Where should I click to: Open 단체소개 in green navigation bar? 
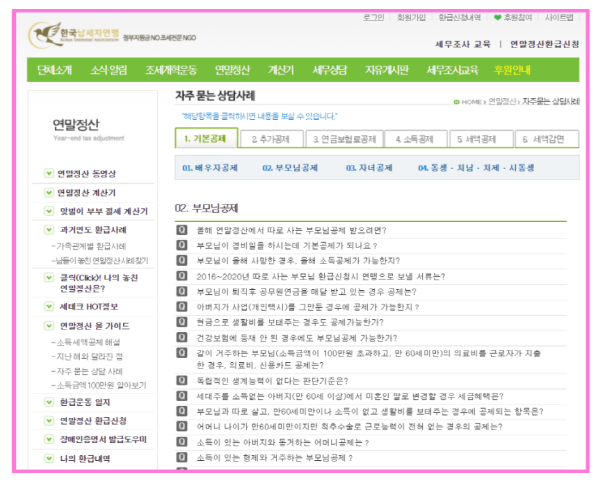(x=54, y=70)
